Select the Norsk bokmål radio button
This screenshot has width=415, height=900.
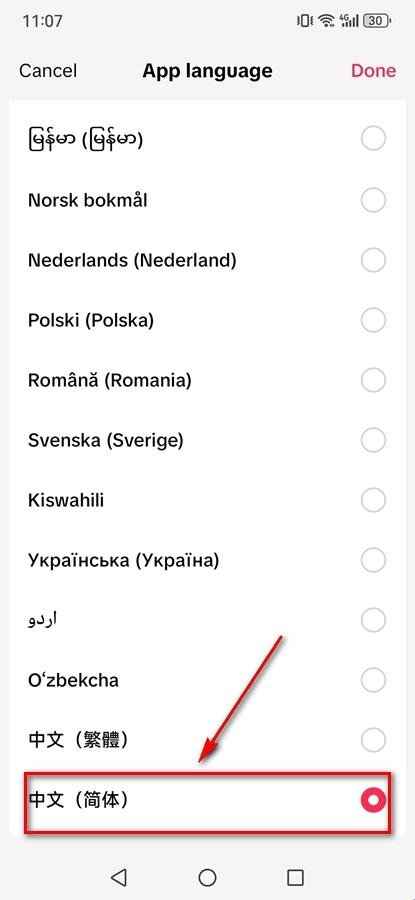(373, 200)
